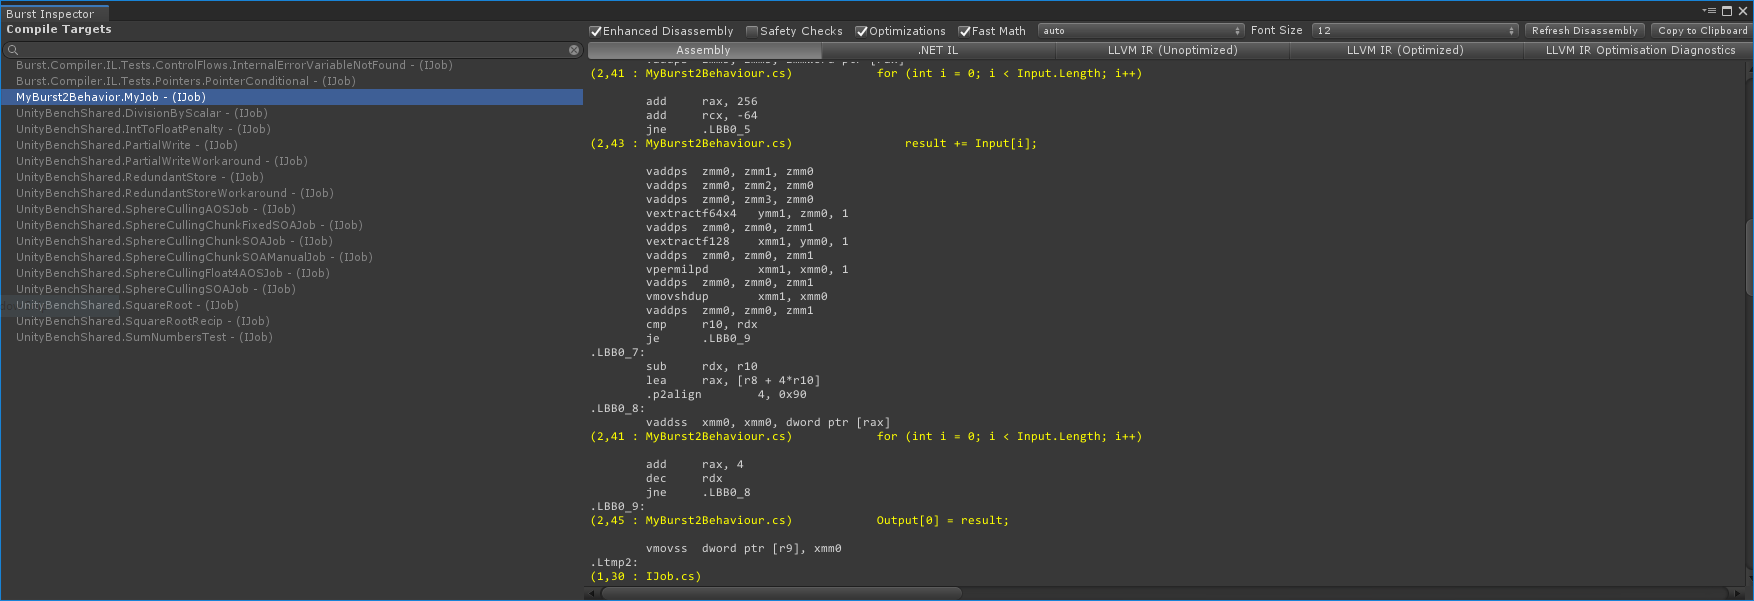Switch to the .NET IL tab

[937, 50]
